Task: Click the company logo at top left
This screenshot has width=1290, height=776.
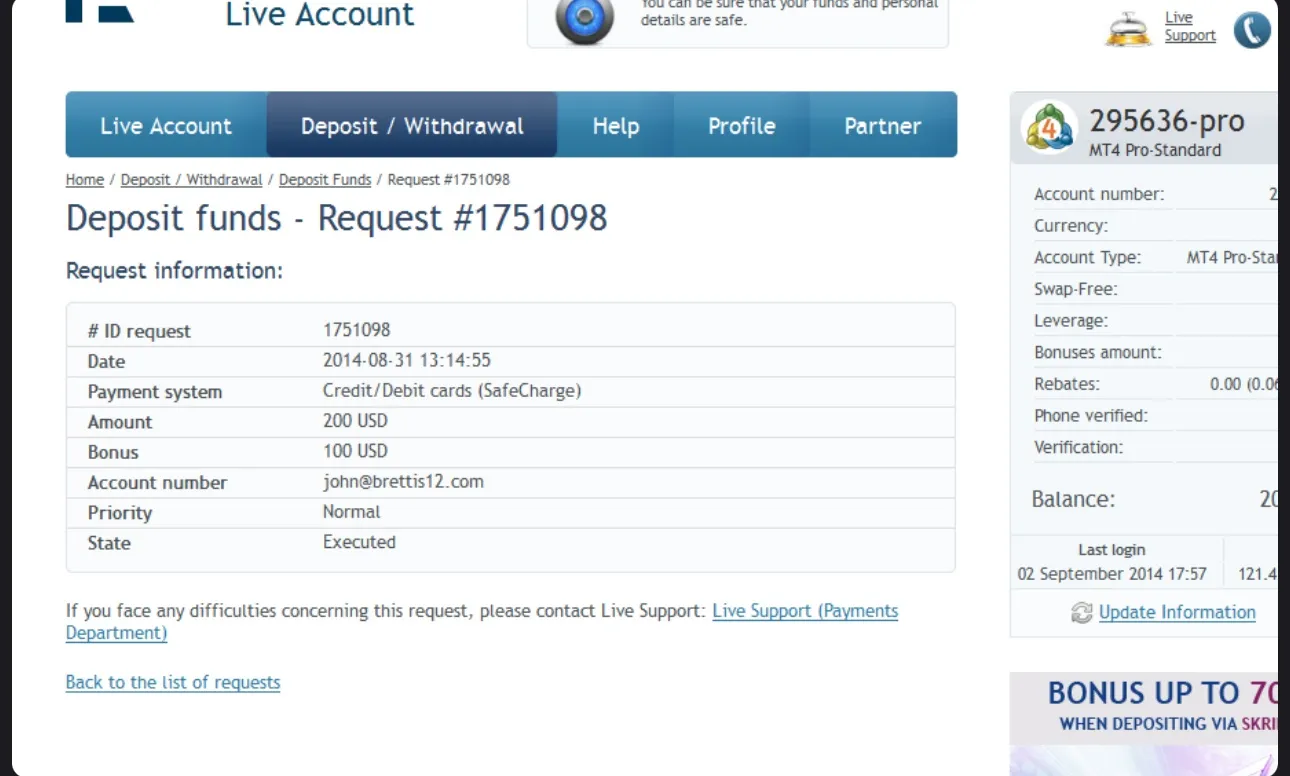Action: coord(100,11)
